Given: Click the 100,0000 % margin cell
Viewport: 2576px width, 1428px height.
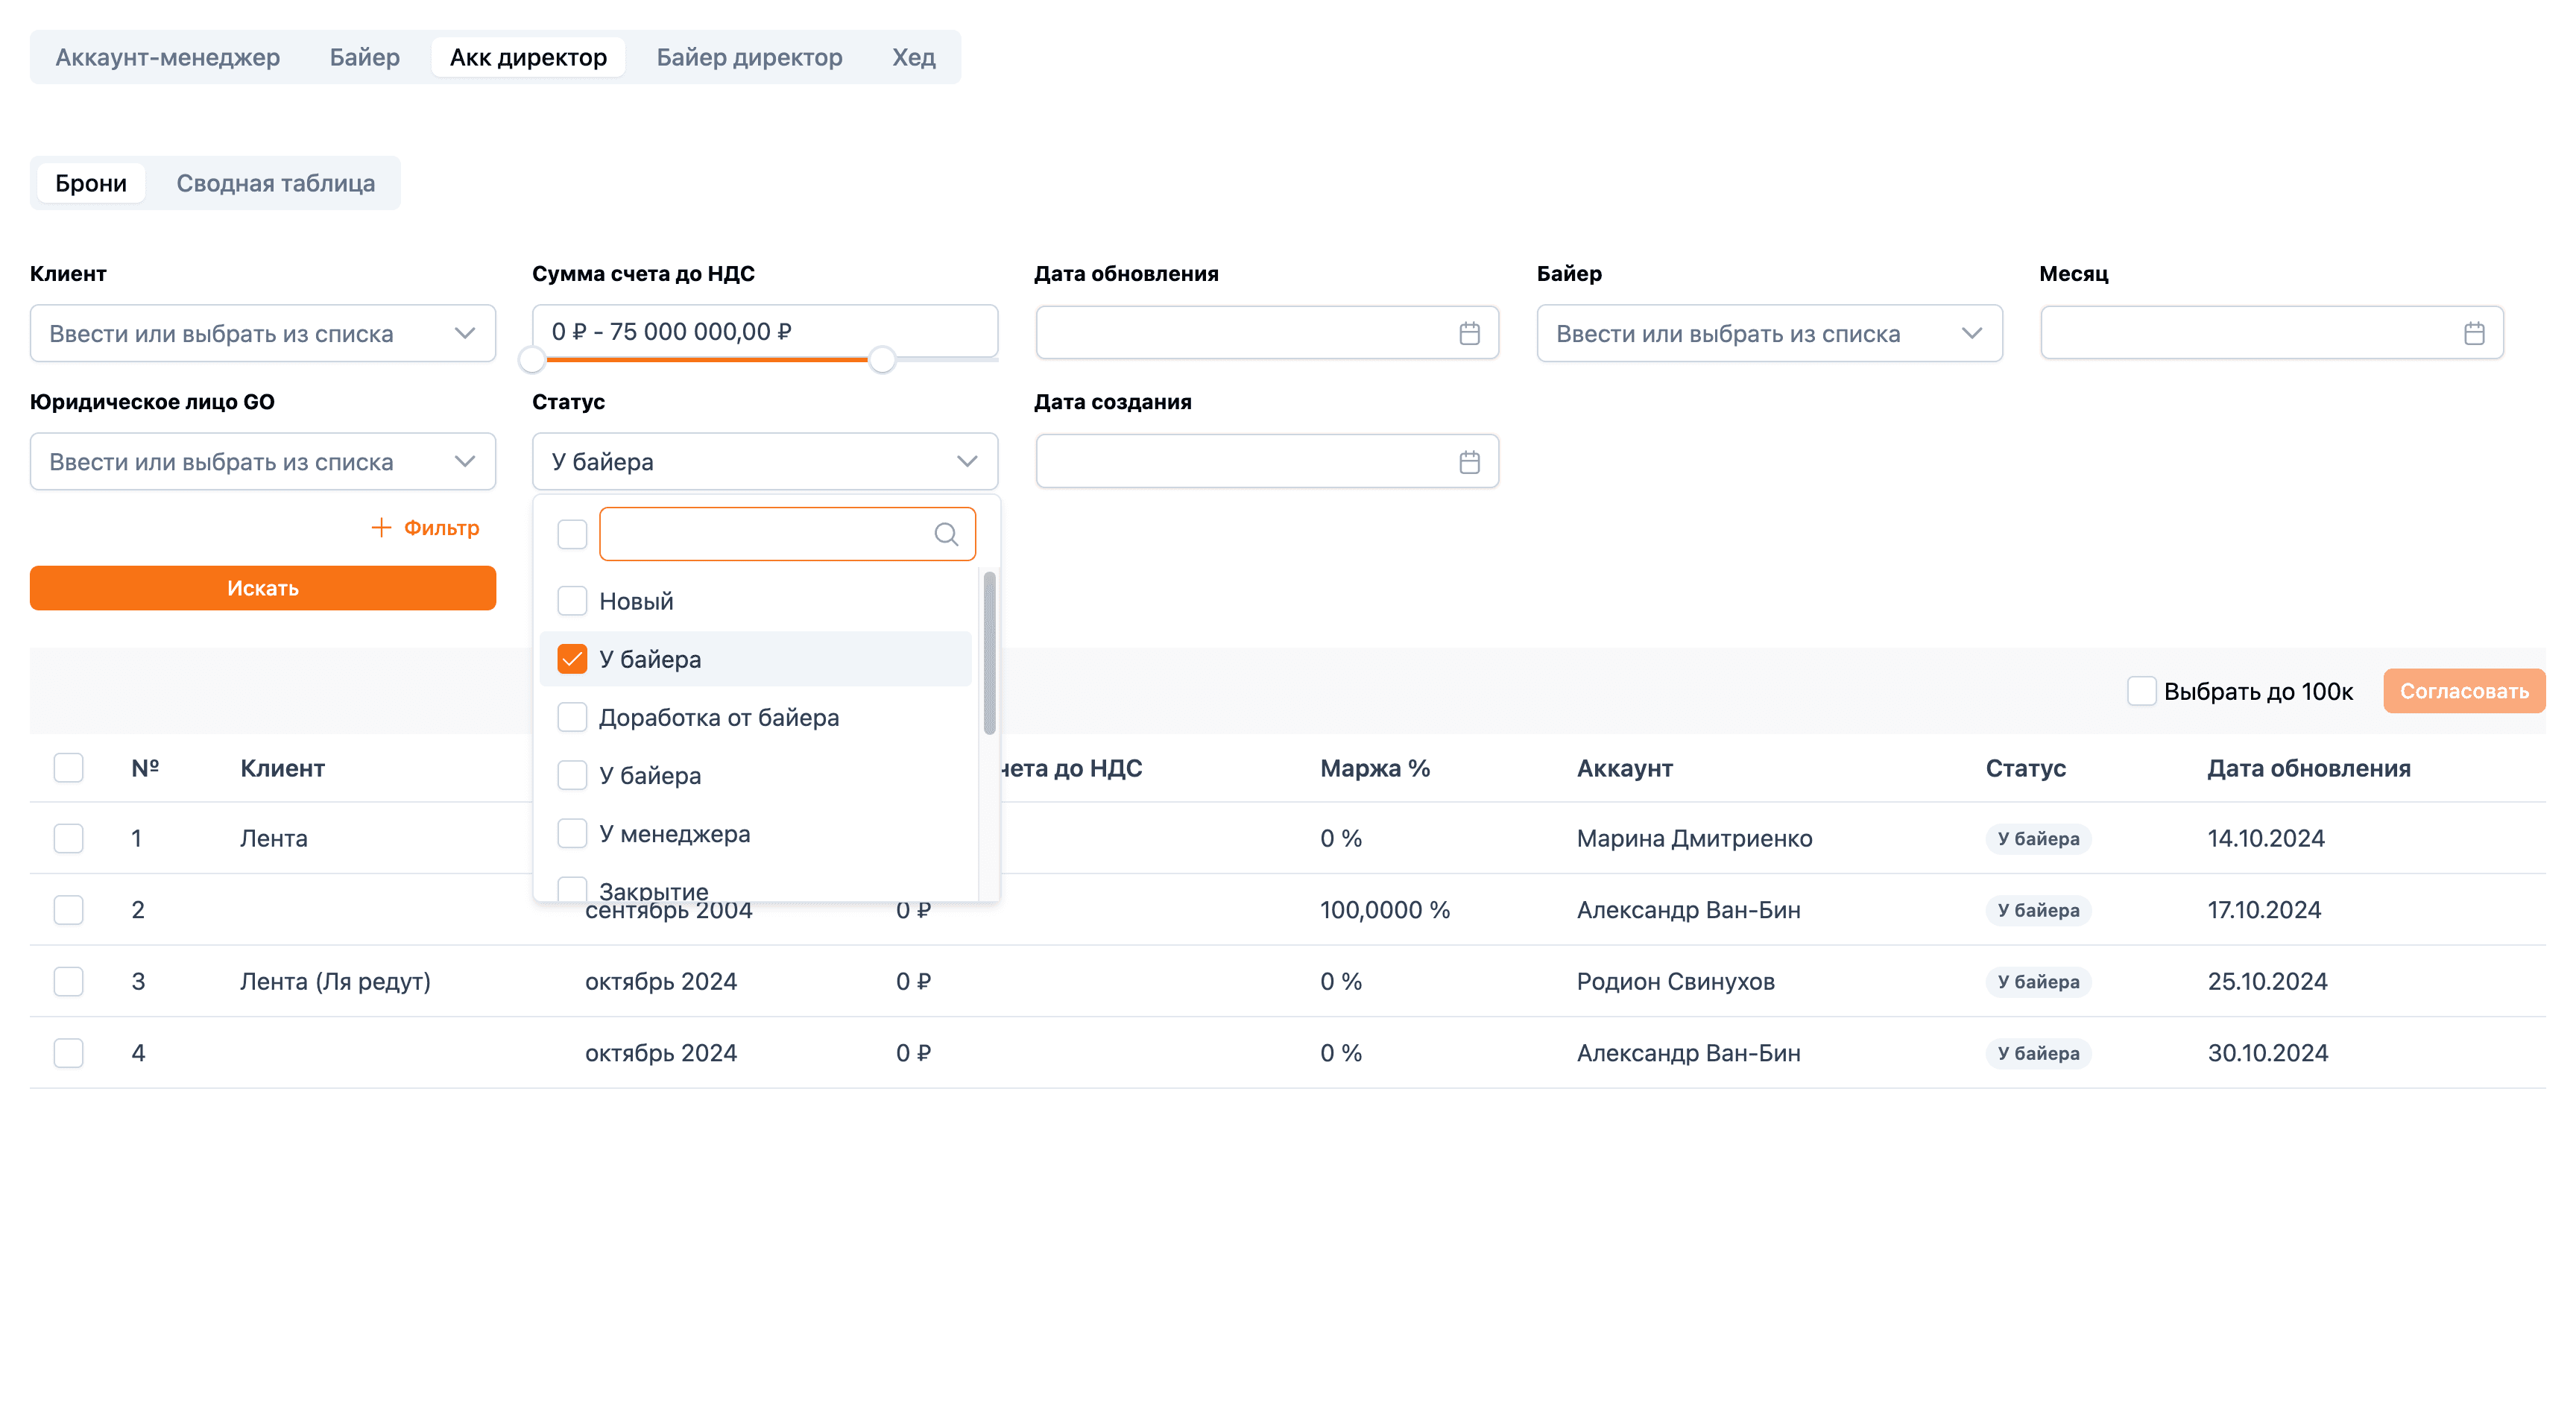Looking at the screenshot, I should pos(1385,910).
